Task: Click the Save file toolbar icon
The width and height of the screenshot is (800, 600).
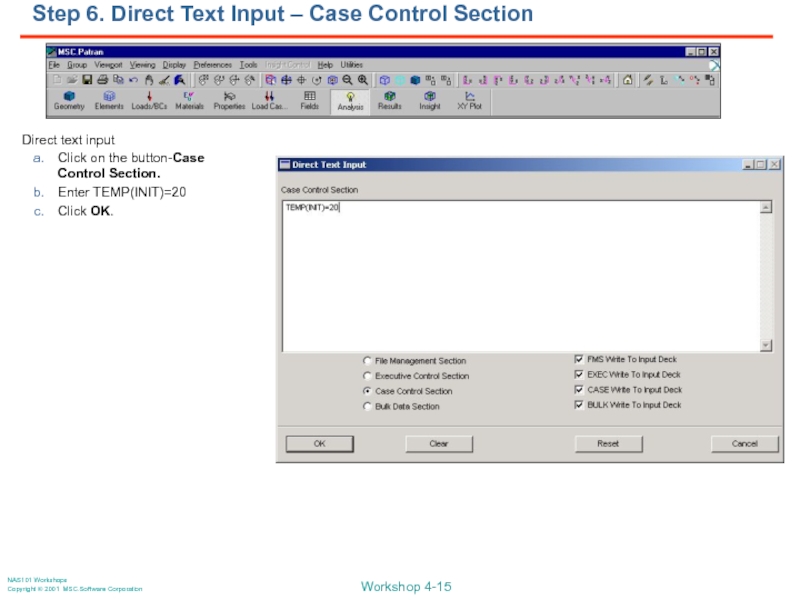Action: point(87,80)
